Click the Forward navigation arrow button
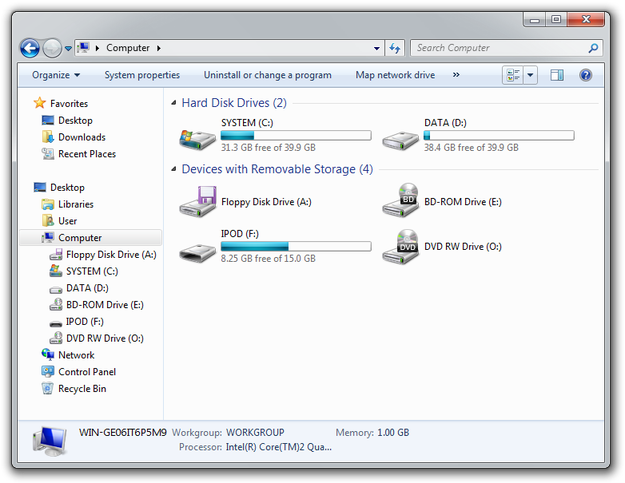This screenshot has height=483, width=625. tap(52, 48)
